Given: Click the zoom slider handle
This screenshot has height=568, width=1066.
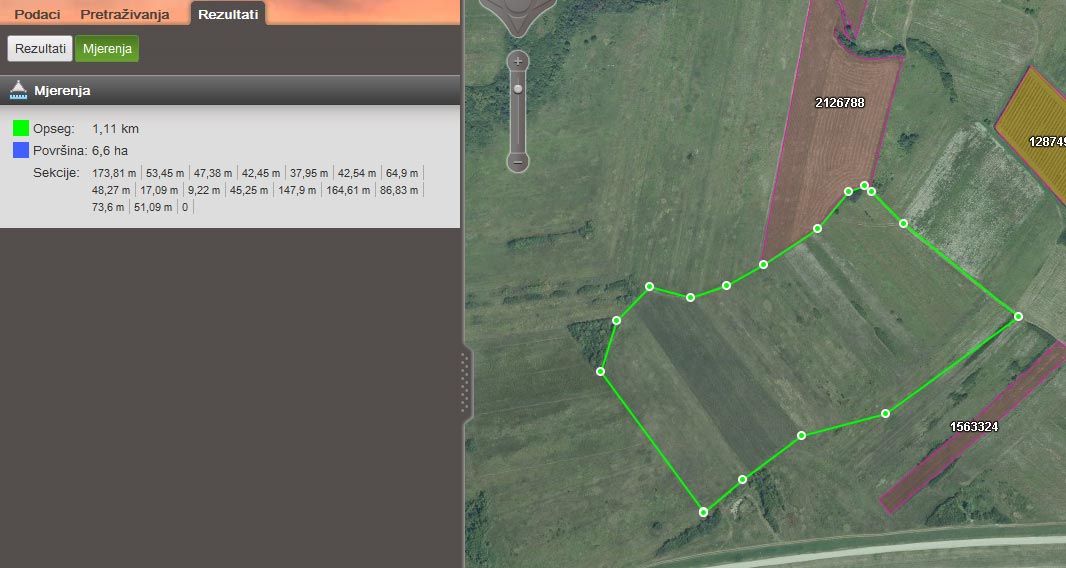Looking at the screenshot, I should [518, 89].
